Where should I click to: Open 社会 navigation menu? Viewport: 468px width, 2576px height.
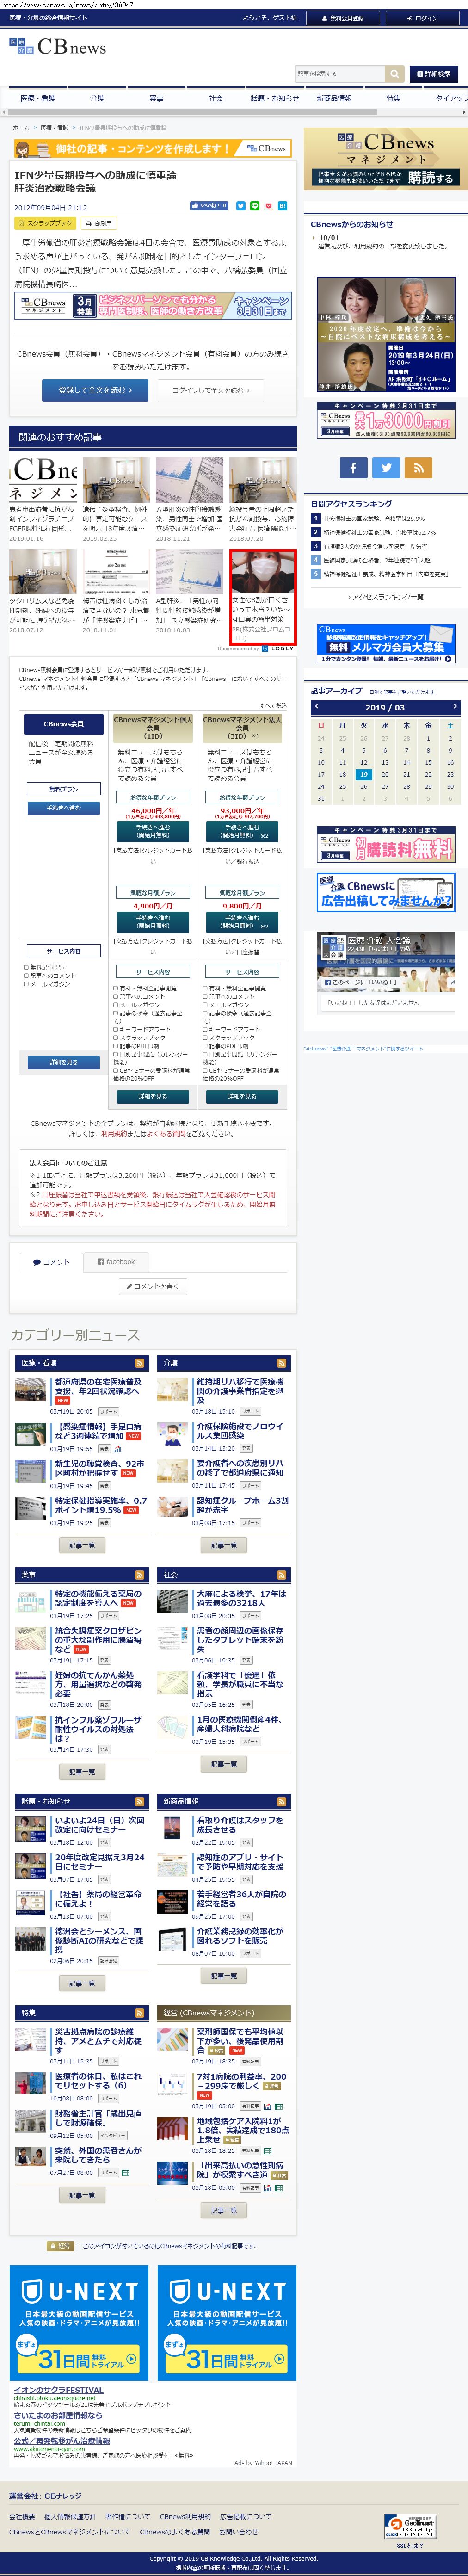pyautogui.click(x=216, y=98)
